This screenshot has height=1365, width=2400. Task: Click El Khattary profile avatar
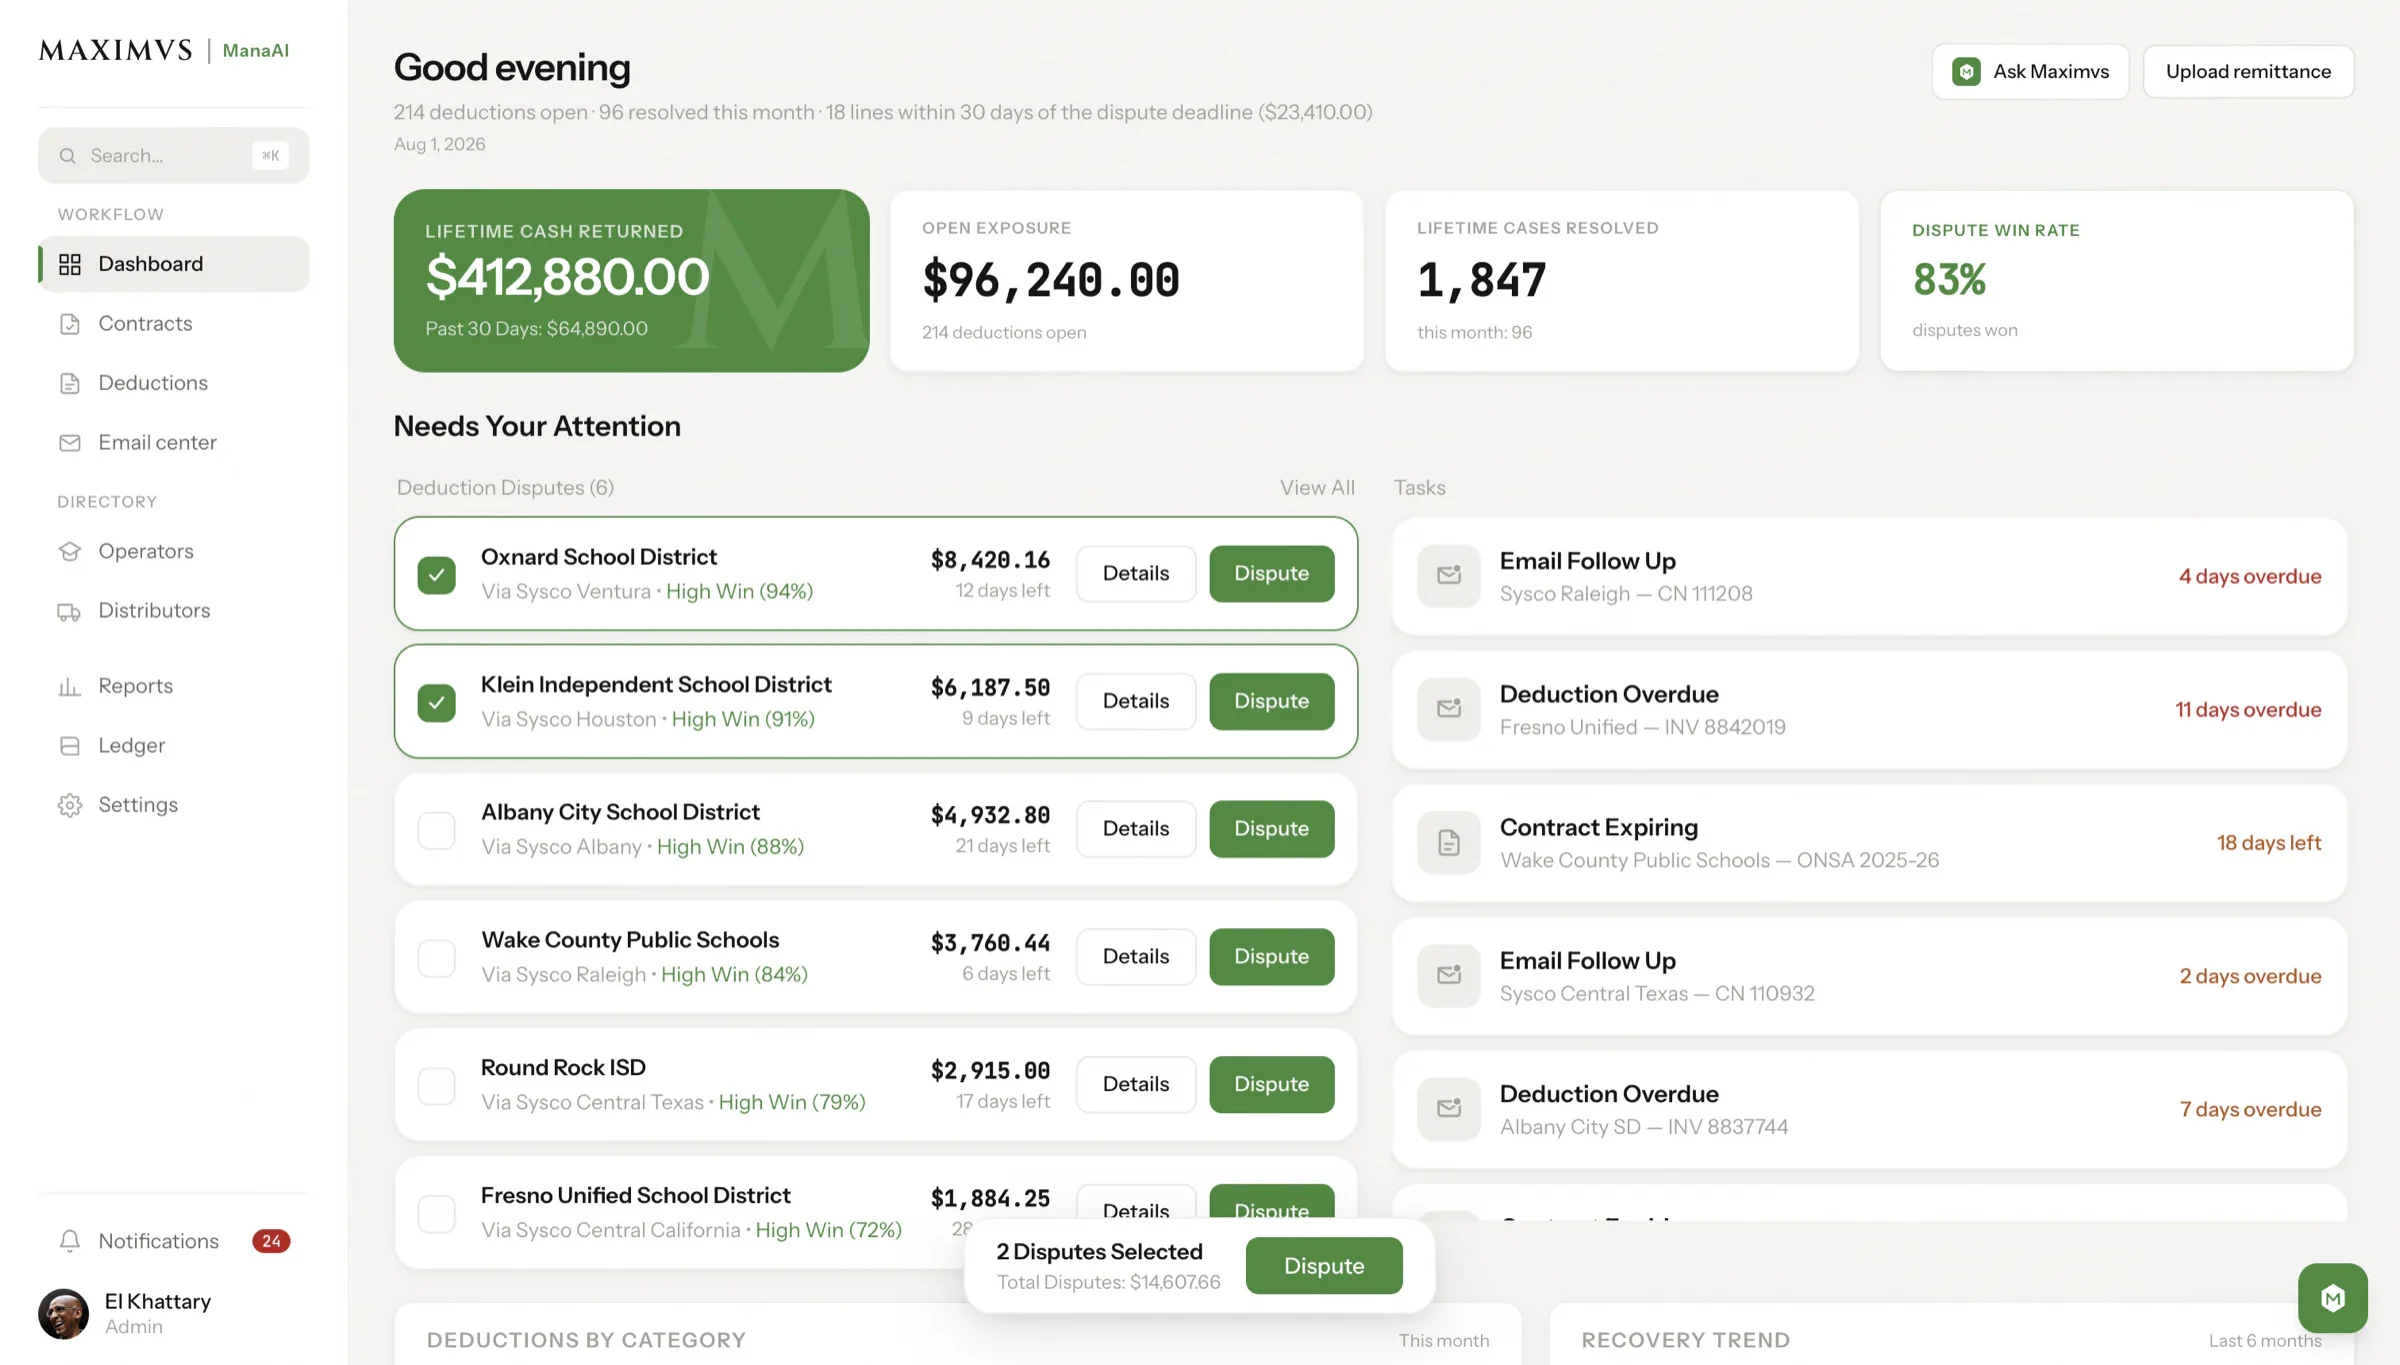point(63,1313)
